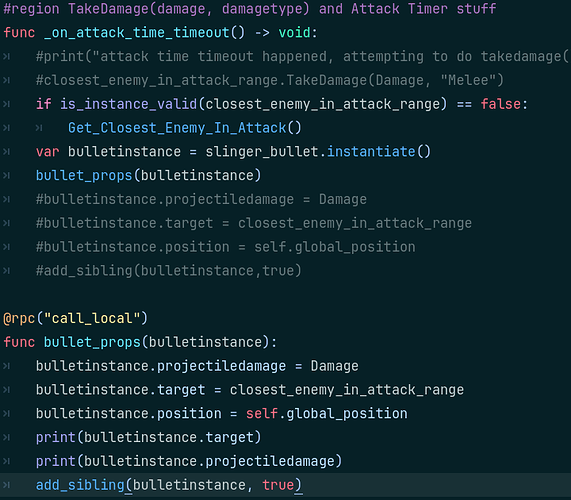Click the print(bulletinstance.target) statement
The height and width of the screenshot is (500, 571).
(x=149, y=437)
